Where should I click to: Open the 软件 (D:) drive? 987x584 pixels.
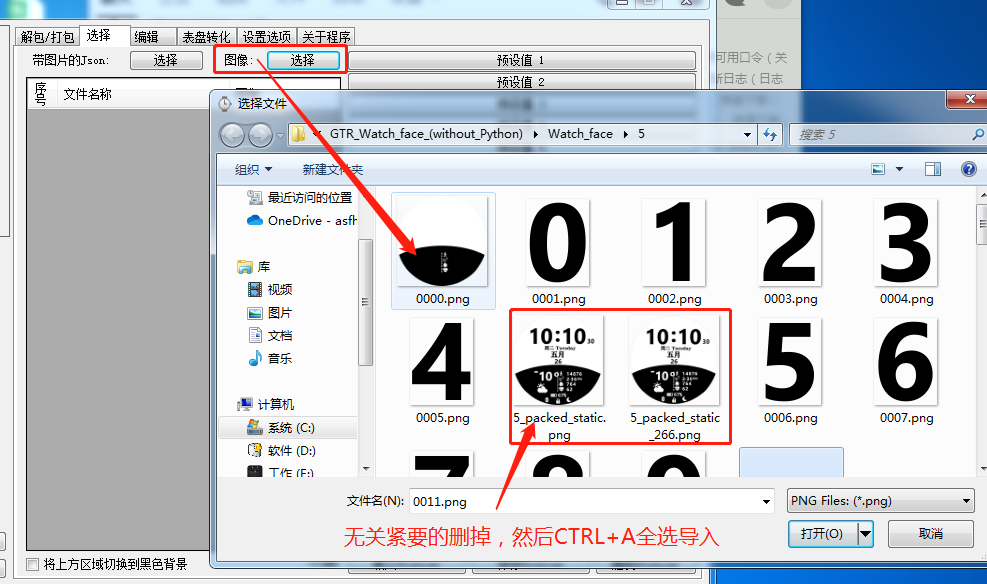click(x=281, y=451)
